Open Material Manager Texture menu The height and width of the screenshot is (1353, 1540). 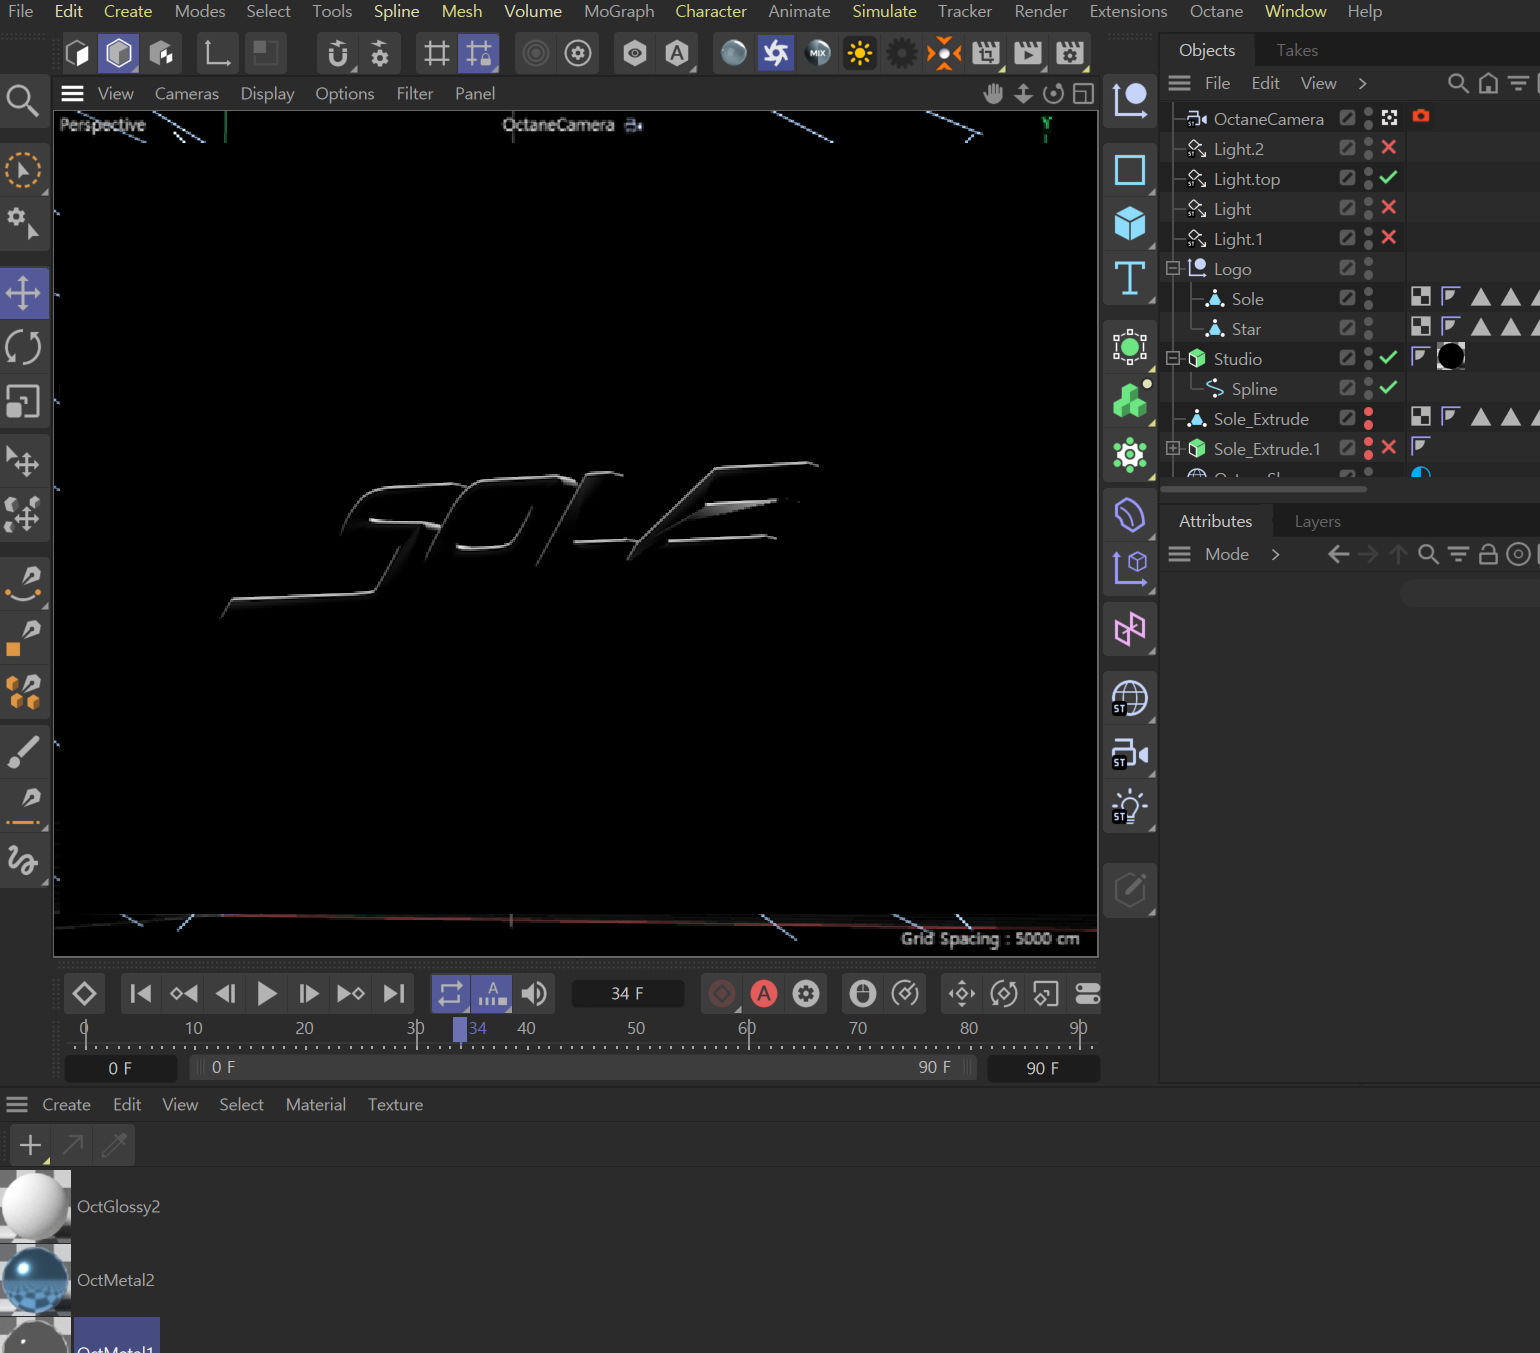[x=395, y=1104]
